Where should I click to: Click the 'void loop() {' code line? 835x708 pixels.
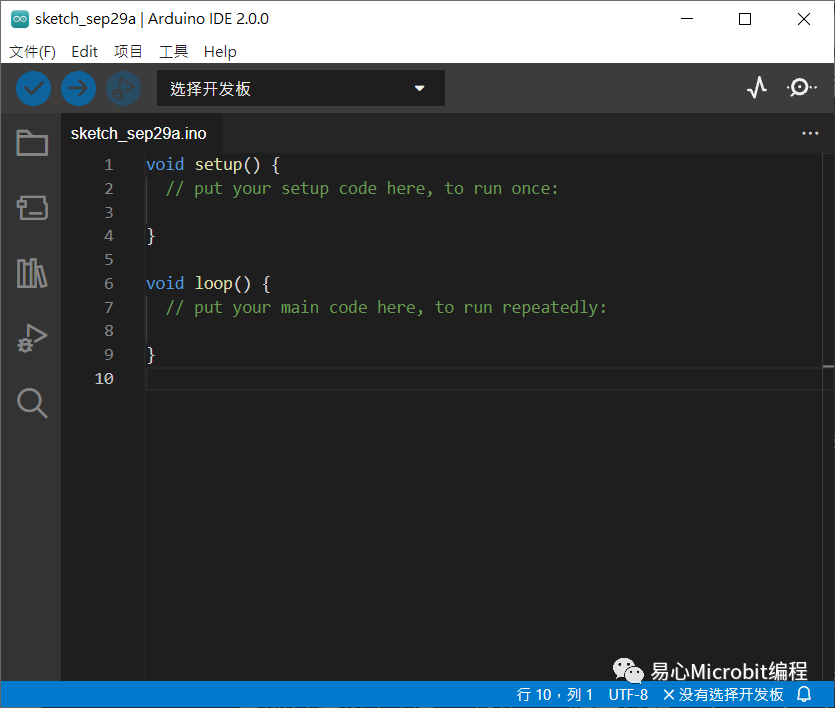point(208,283)
